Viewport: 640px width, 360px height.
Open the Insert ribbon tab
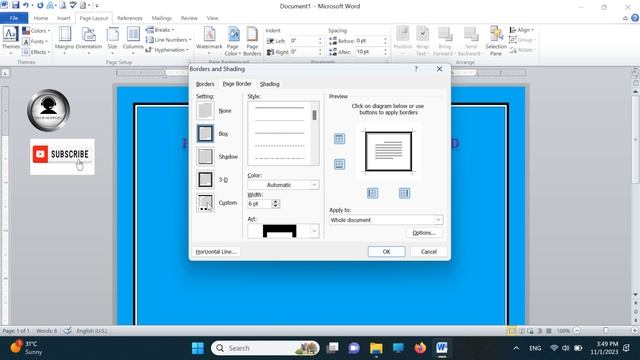tap(64, 18)
